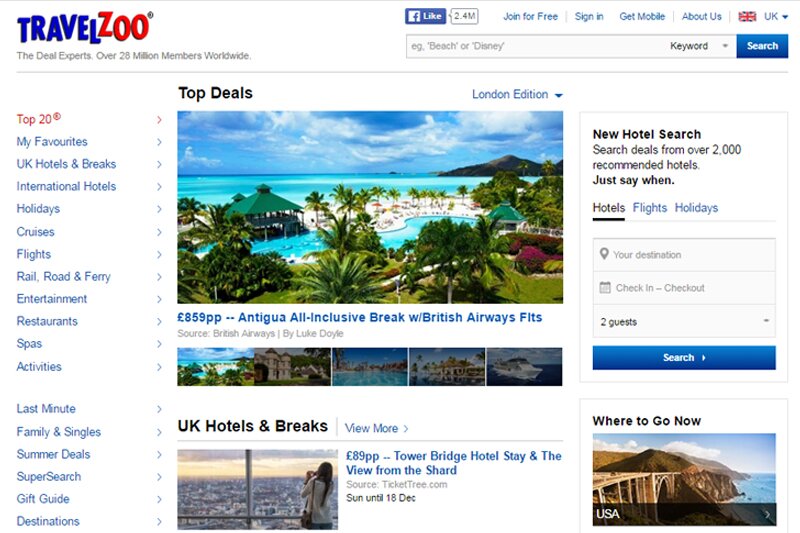
Task: Click the arrow on USA destination image
Action: point(767,514)
